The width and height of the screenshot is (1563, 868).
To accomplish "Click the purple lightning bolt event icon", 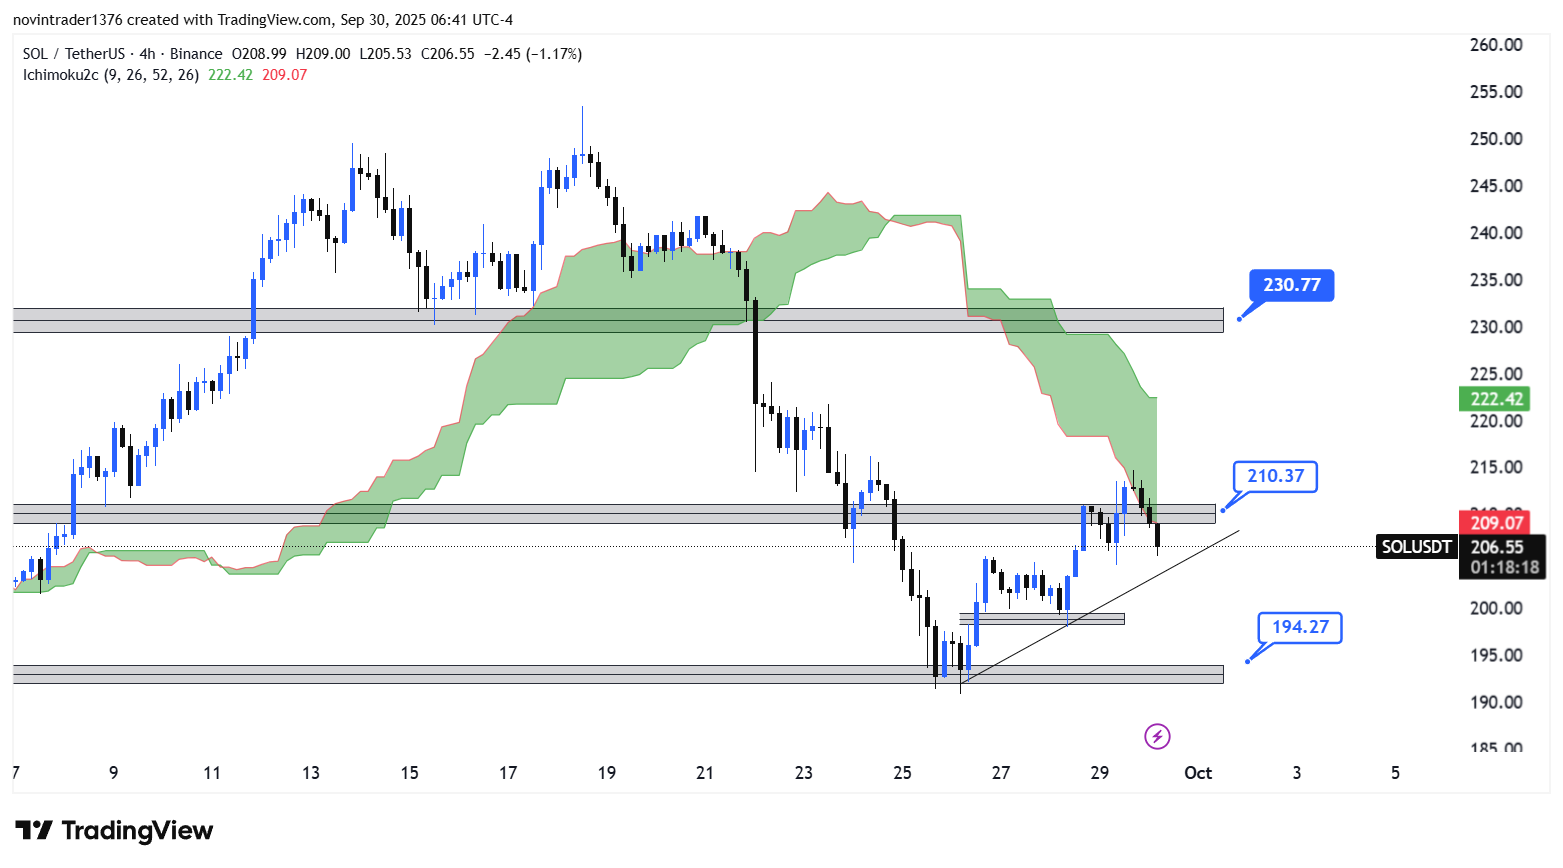I will (x=1157, y=737).
